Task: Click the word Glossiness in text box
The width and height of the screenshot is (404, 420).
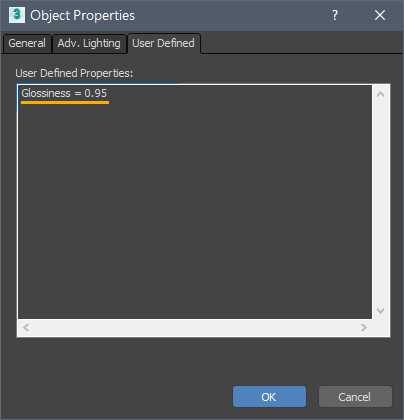Action: coord(46,93)
